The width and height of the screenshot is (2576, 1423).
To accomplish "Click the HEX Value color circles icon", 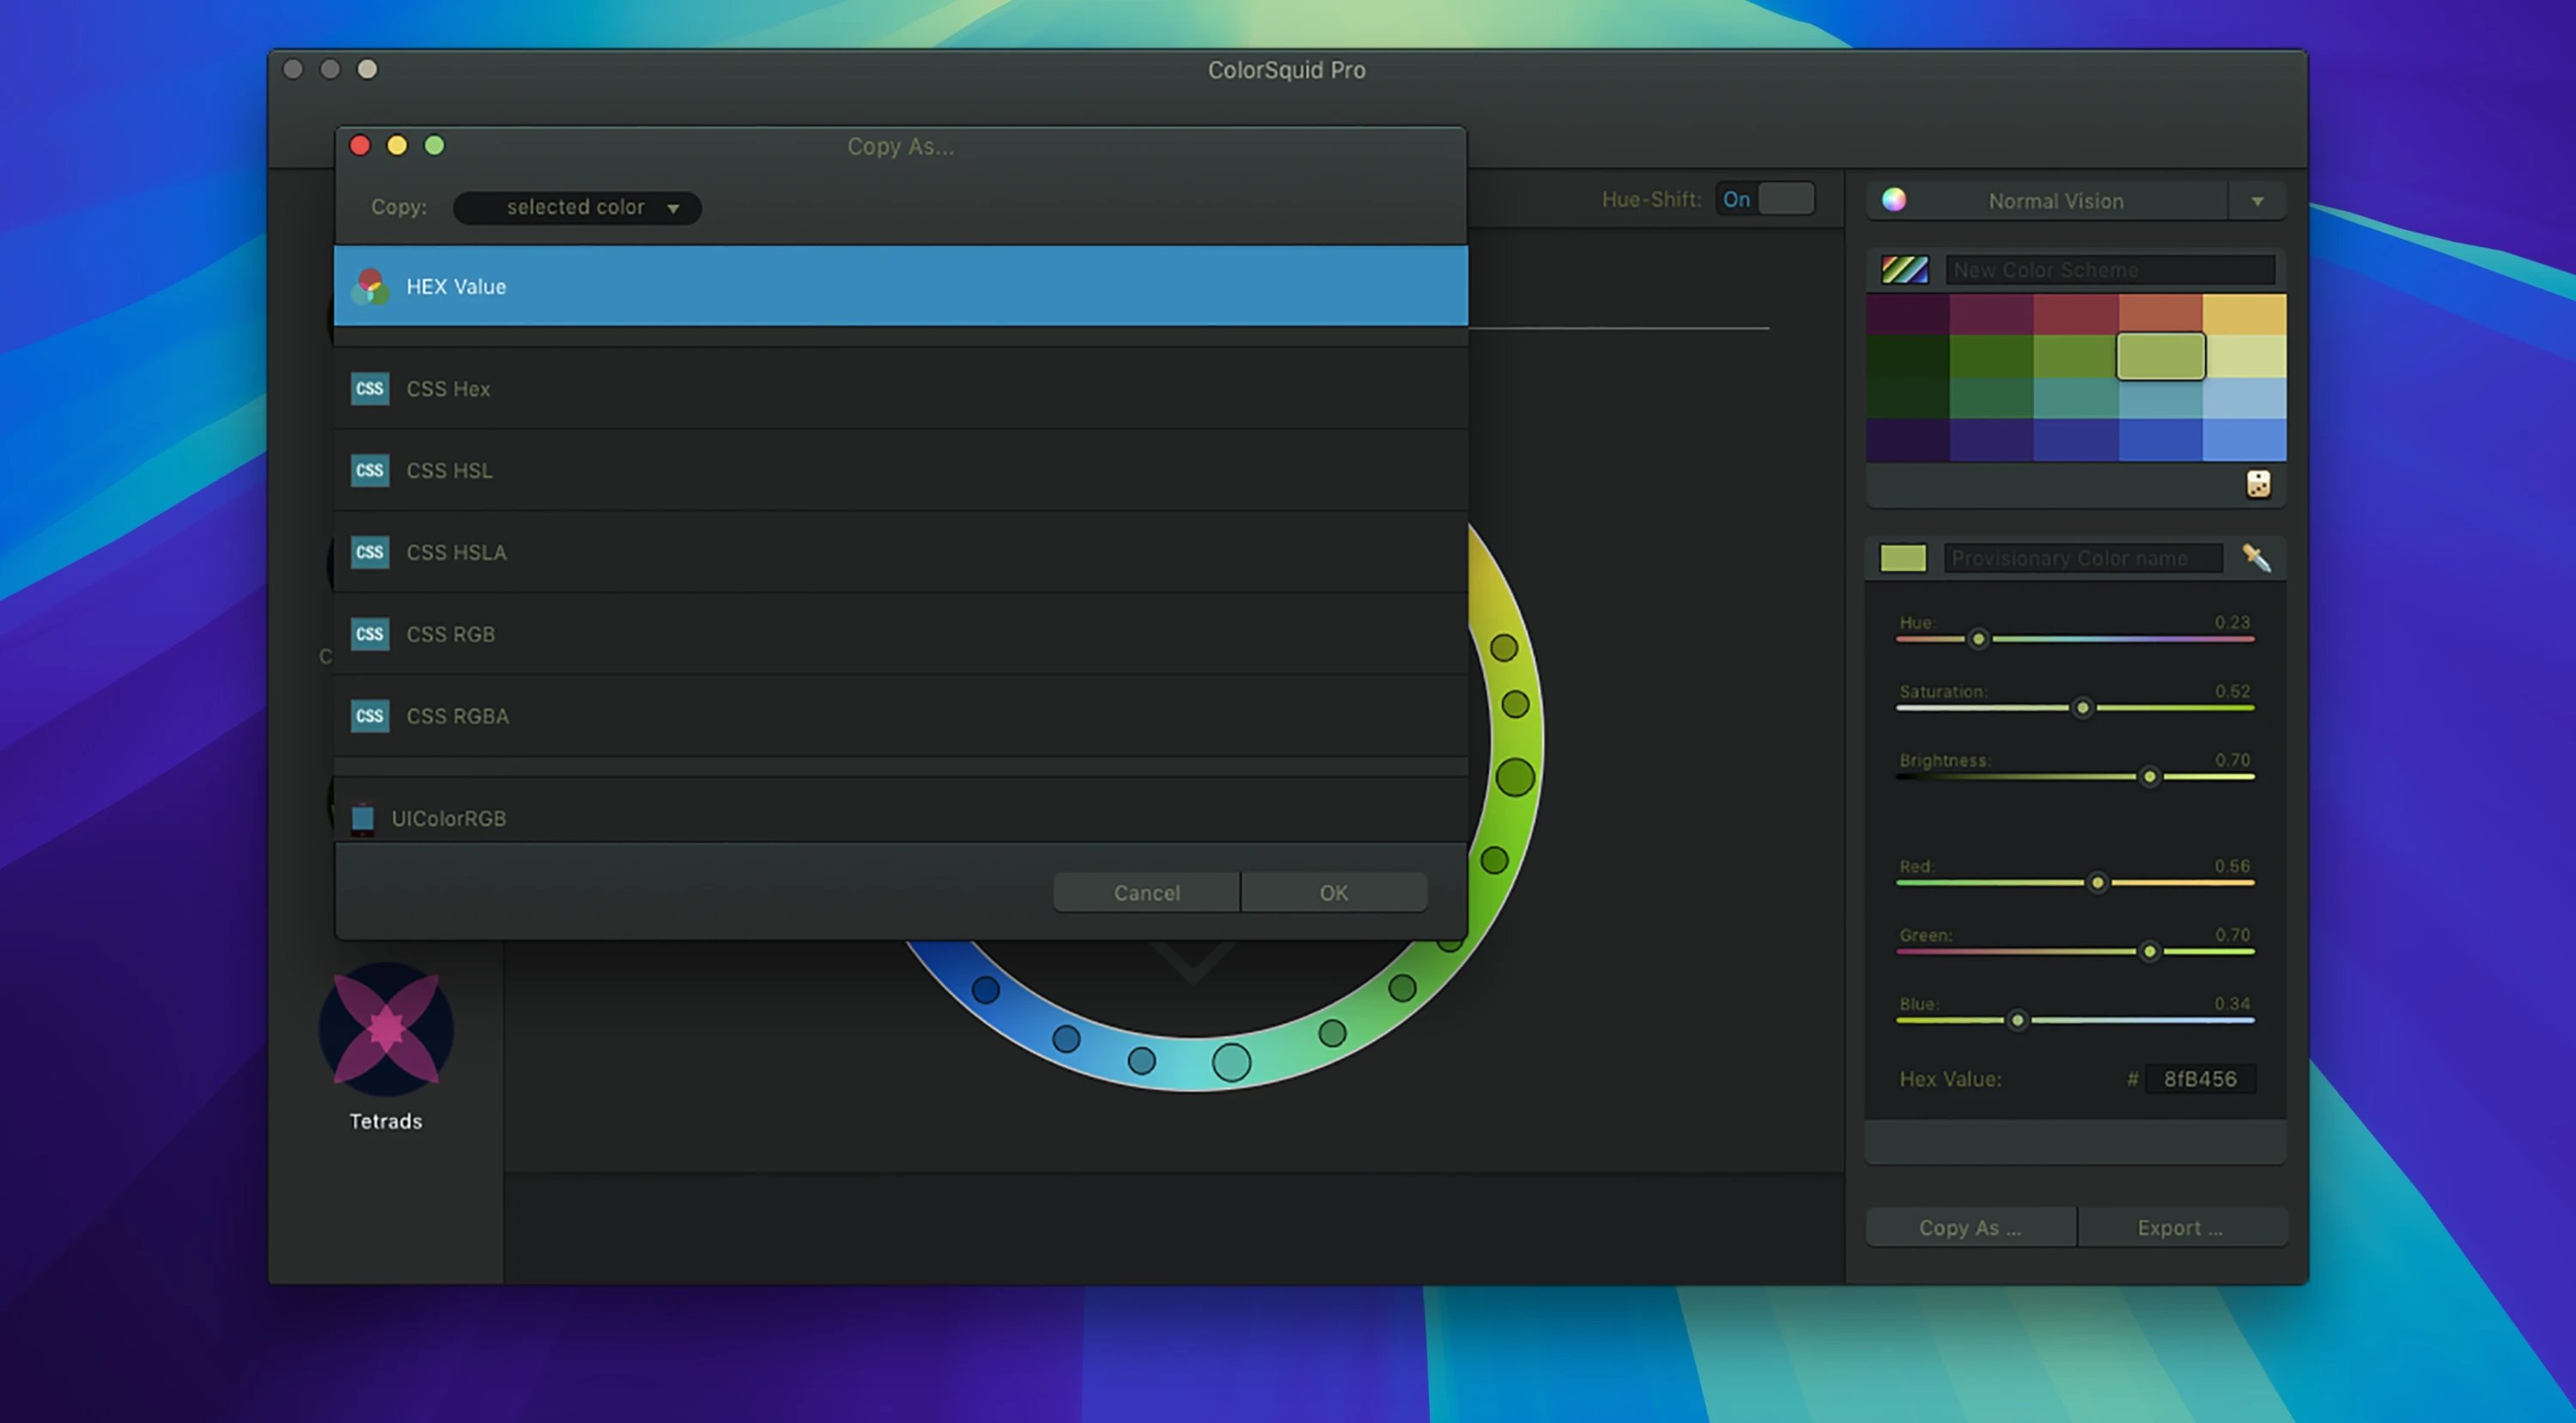I will click(370, 286).
